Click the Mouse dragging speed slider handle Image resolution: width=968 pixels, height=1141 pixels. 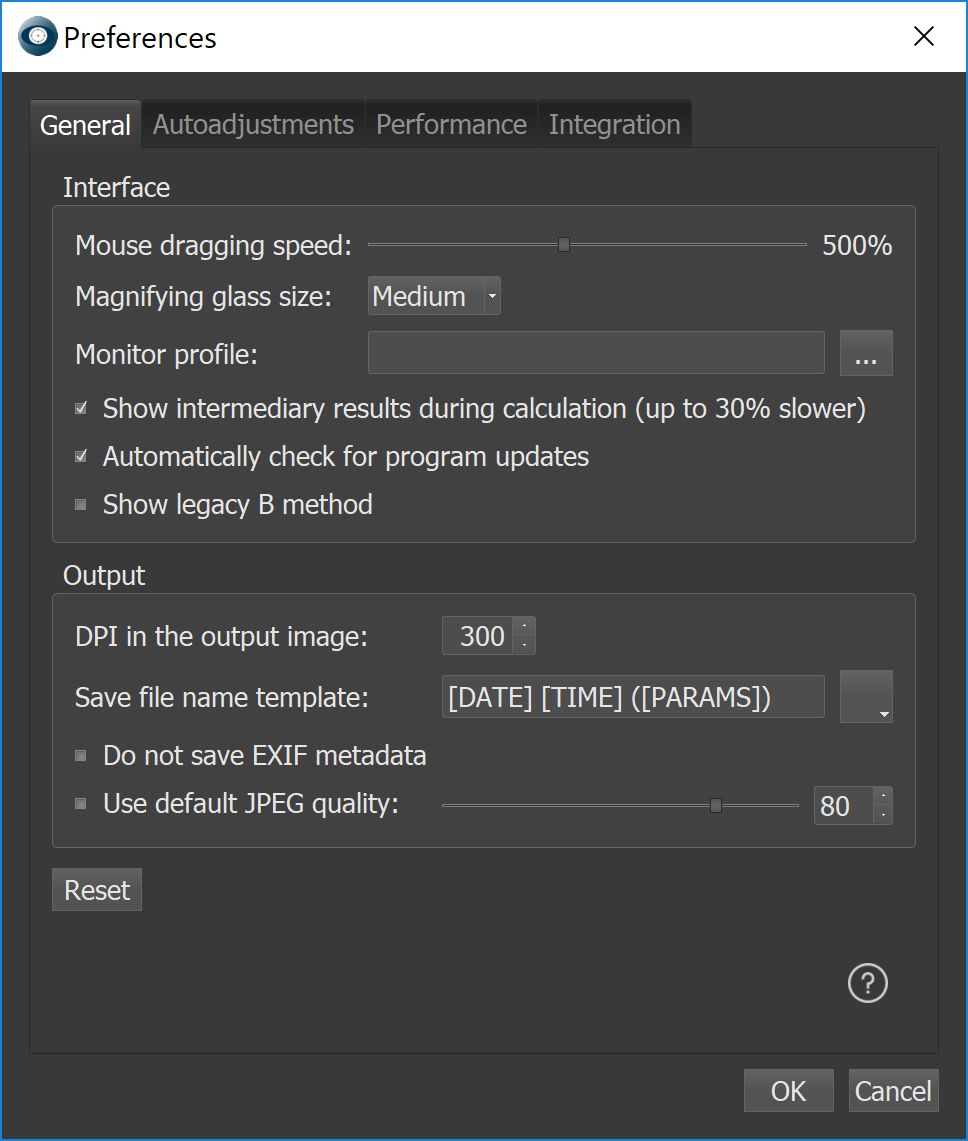563,244
